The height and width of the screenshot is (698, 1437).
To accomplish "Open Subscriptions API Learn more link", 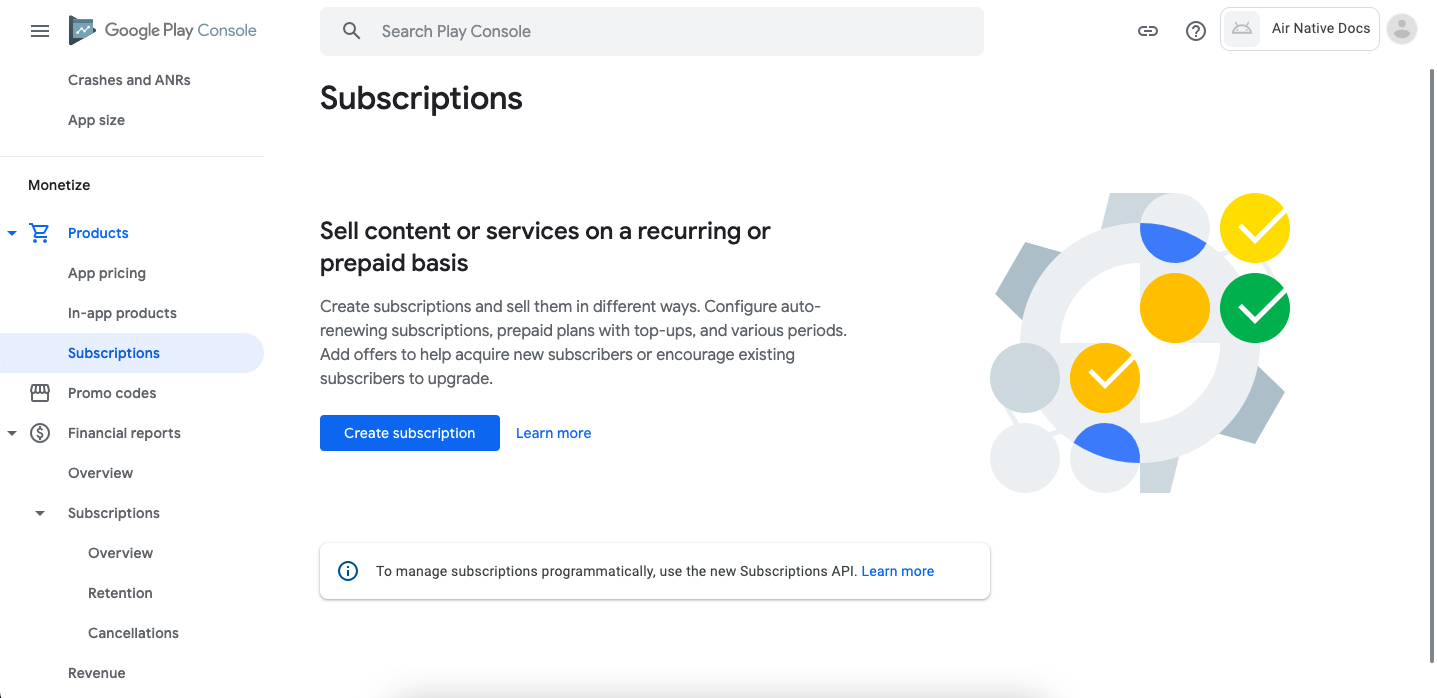I will (897, 571).
